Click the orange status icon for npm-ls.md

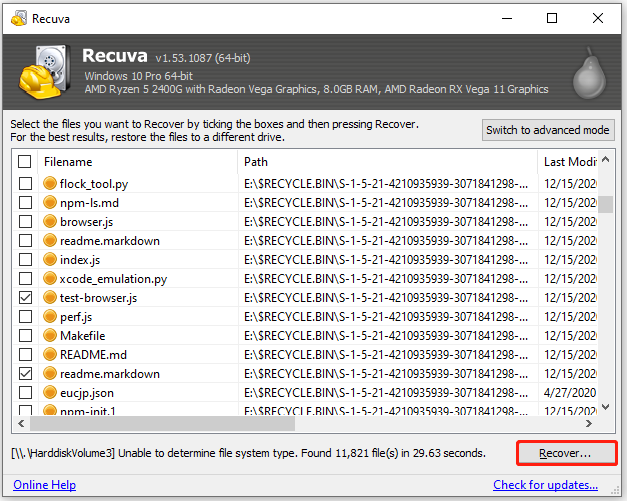[x=50, y=202]
